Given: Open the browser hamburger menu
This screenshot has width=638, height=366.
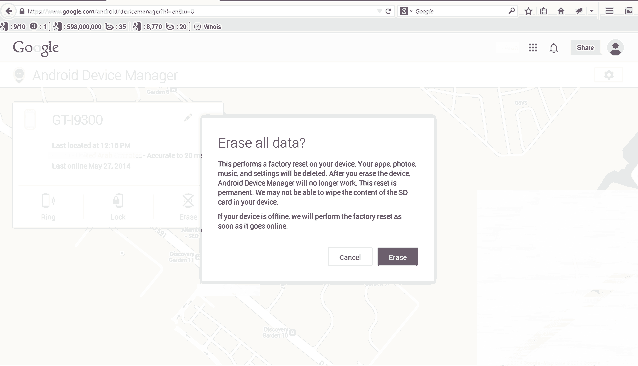Looking at the screenshot, I should [x=609, y=11].
